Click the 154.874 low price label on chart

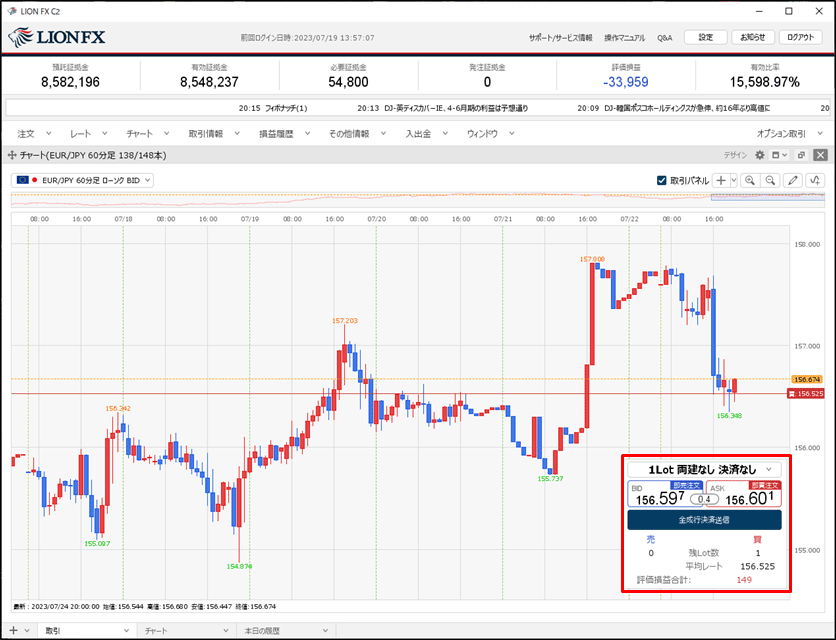click(x=239, y=566)
